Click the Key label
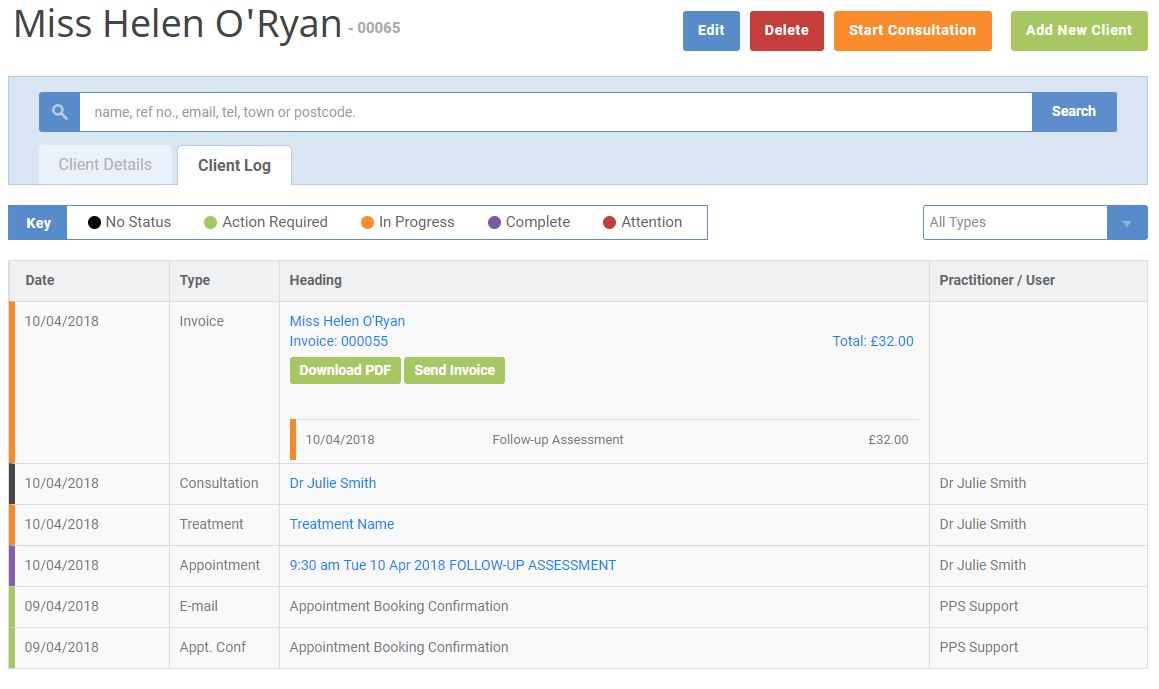Image resolution: width=1159 pixels, height=689 pixels. (x=38, y=223)
